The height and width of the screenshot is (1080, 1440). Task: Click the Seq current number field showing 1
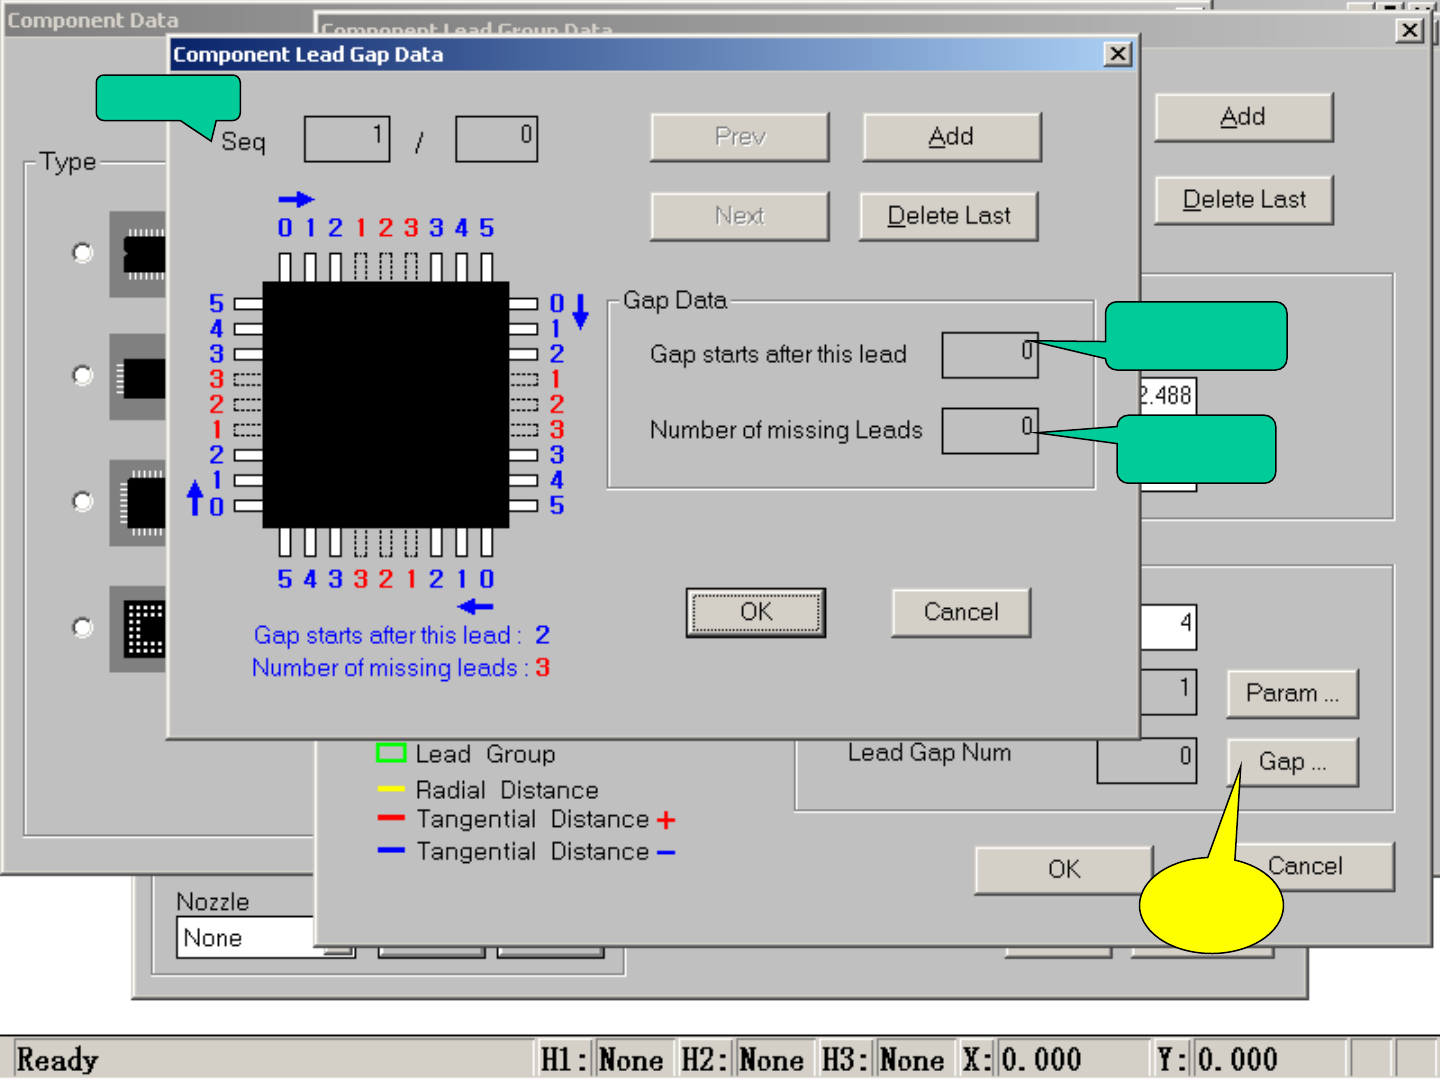point(347,139)
